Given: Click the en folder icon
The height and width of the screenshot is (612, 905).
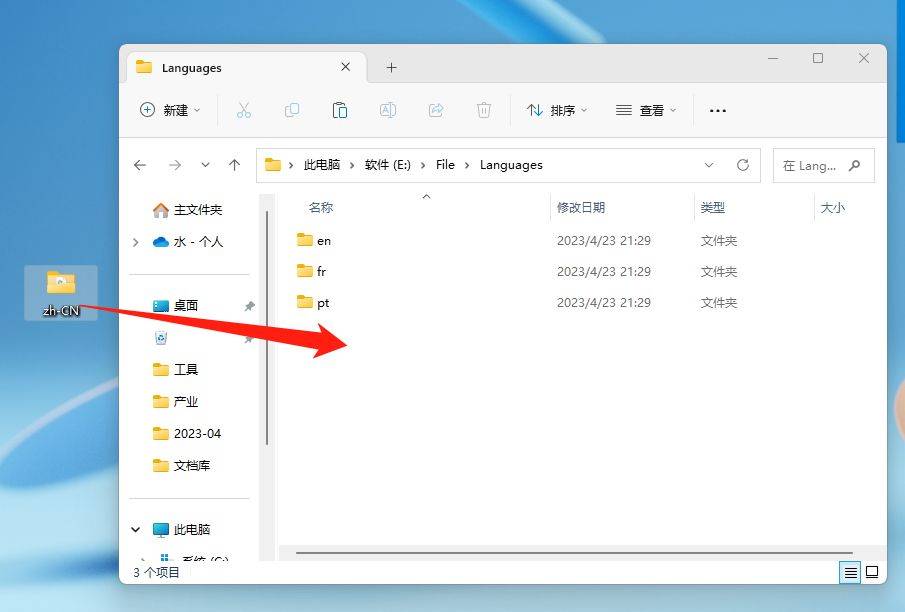Looking at the screenshot, I should pyautogui.click(x=305, y=240).
